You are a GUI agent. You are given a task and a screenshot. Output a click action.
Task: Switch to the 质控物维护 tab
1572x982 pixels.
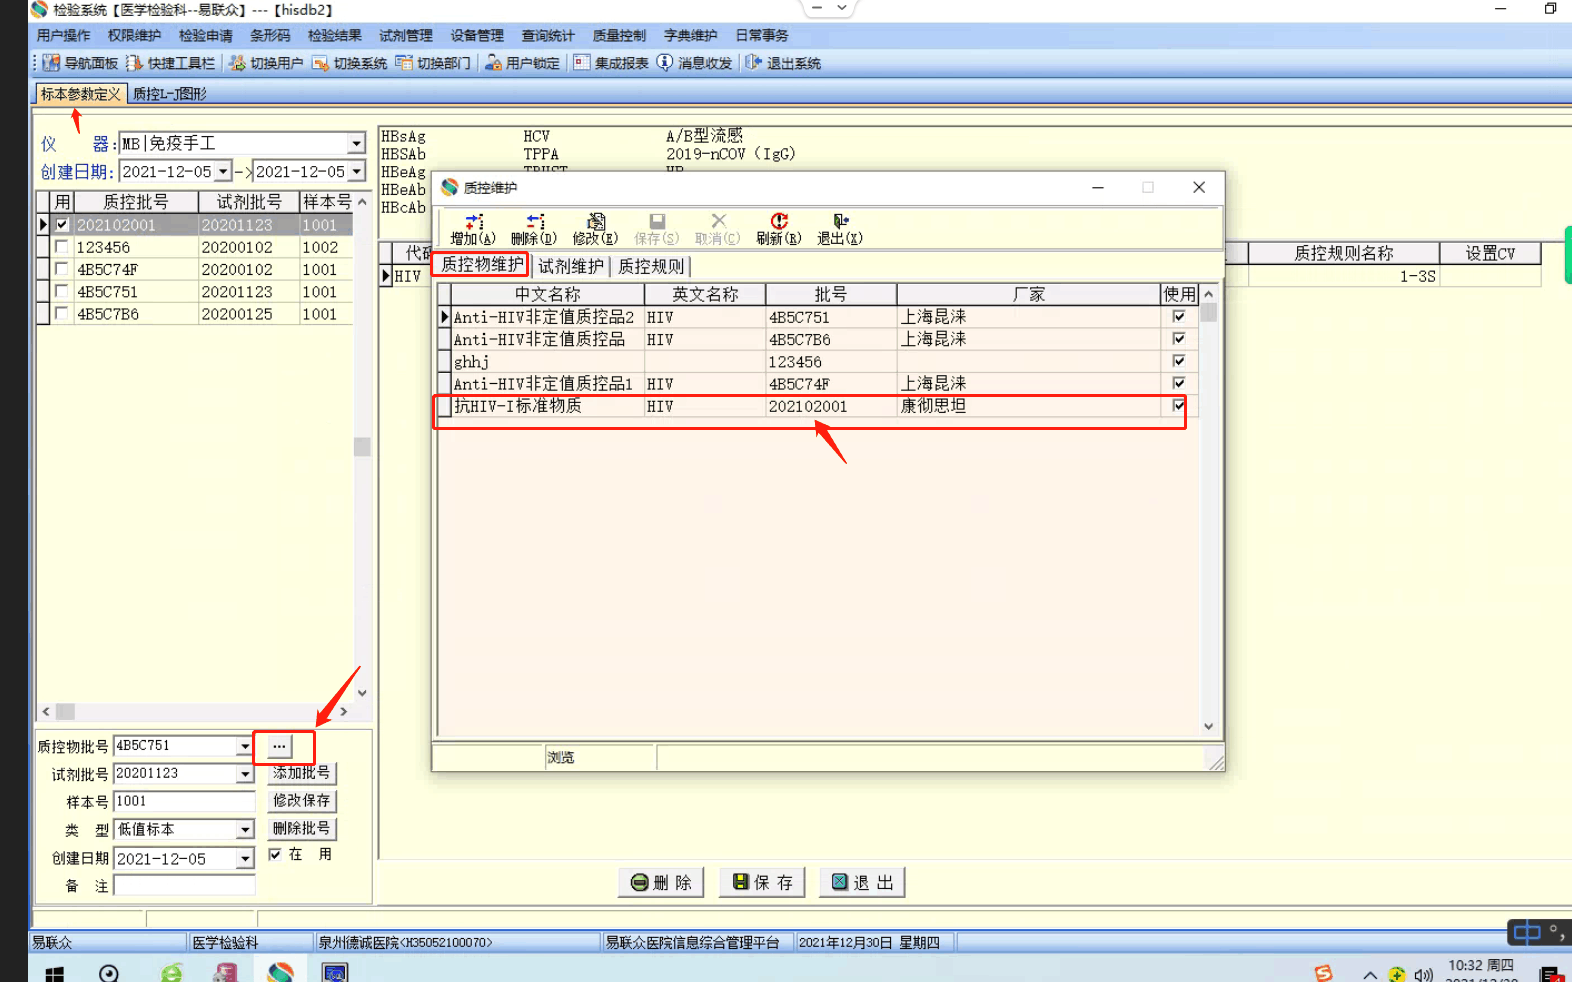click(x=482, y=265)
